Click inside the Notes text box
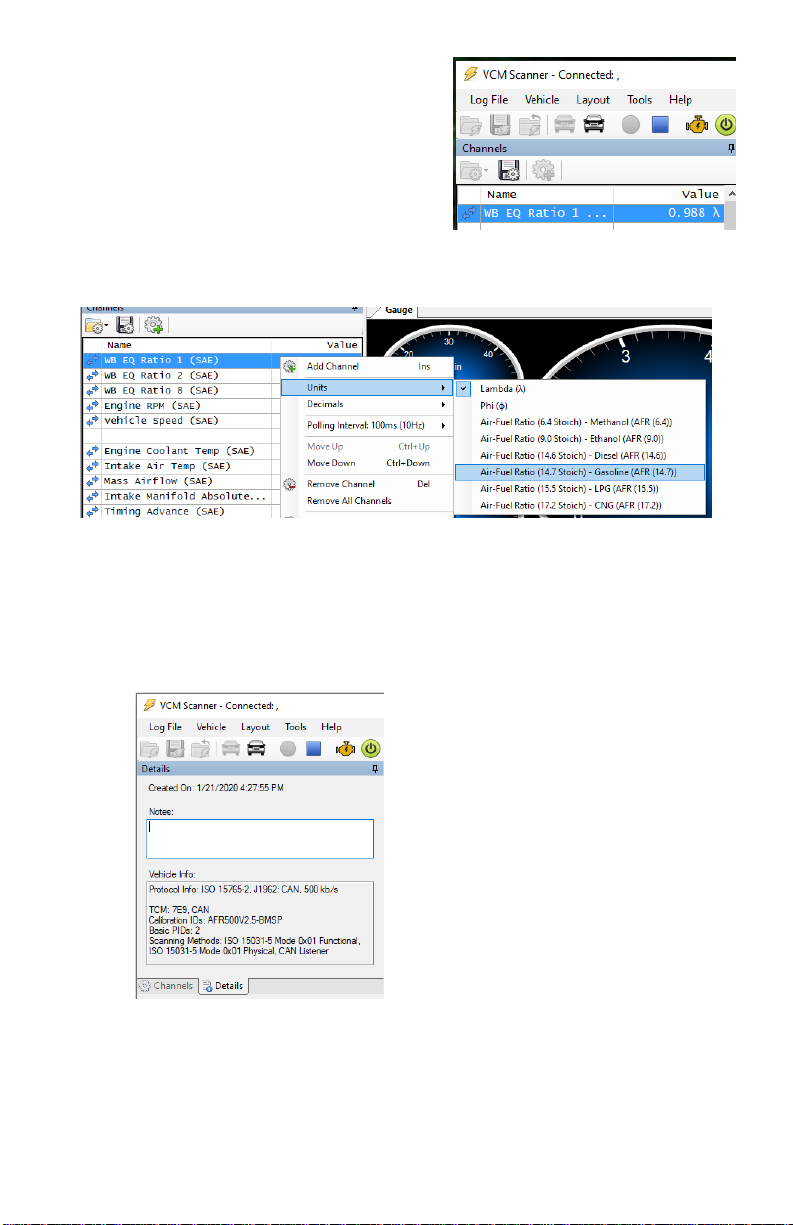The width and height of the screenshot is (793, 1225). (260, 839)
